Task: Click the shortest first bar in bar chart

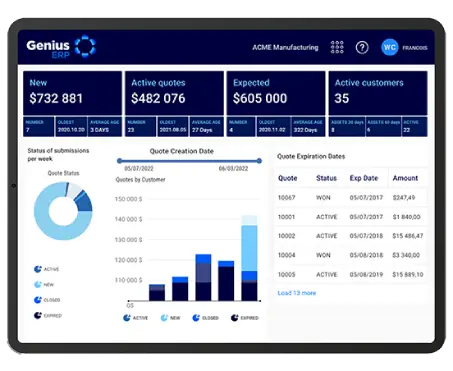Action: [x=157, y=292]
